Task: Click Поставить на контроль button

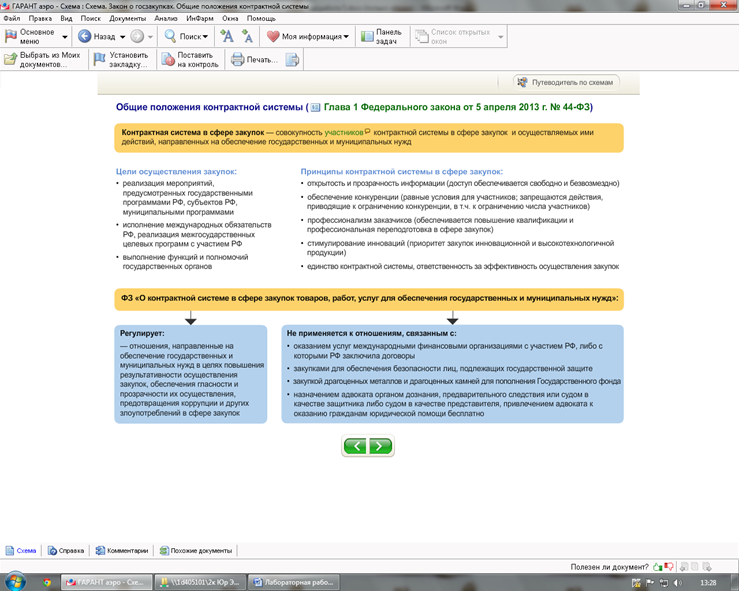Action: (190, 60)
